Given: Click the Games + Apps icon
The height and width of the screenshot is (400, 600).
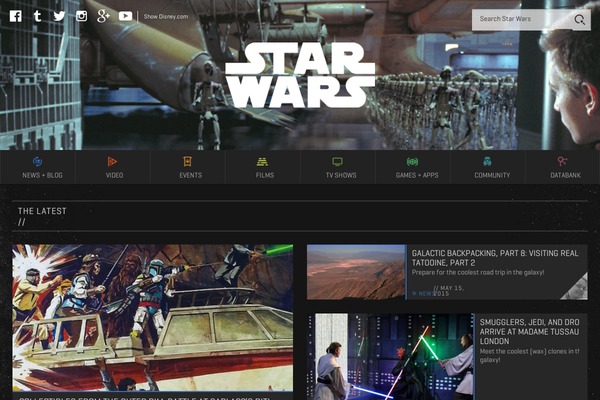Looking at the screenshot, I should click(412, 162).
